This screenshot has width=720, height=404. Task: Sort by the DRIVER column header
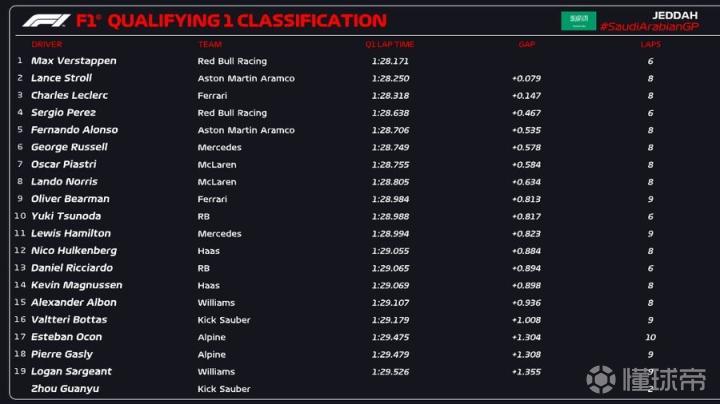pos(46,45)
